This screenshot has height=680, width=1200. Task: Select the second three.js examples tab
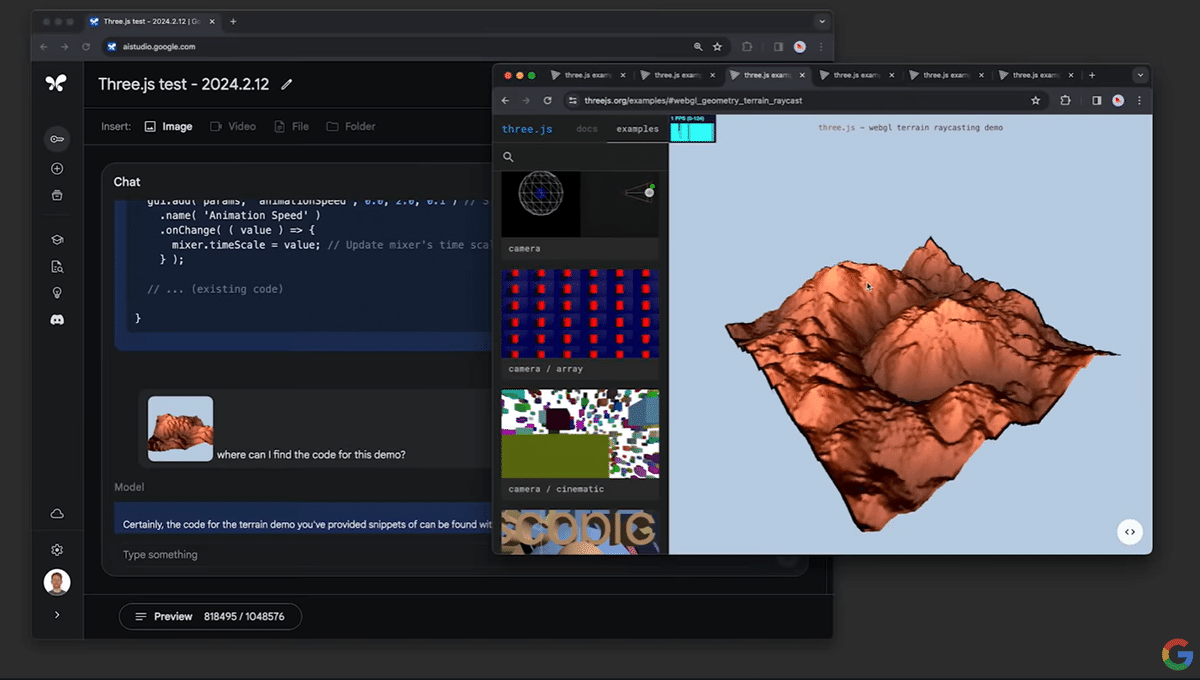tap(677, 75)
